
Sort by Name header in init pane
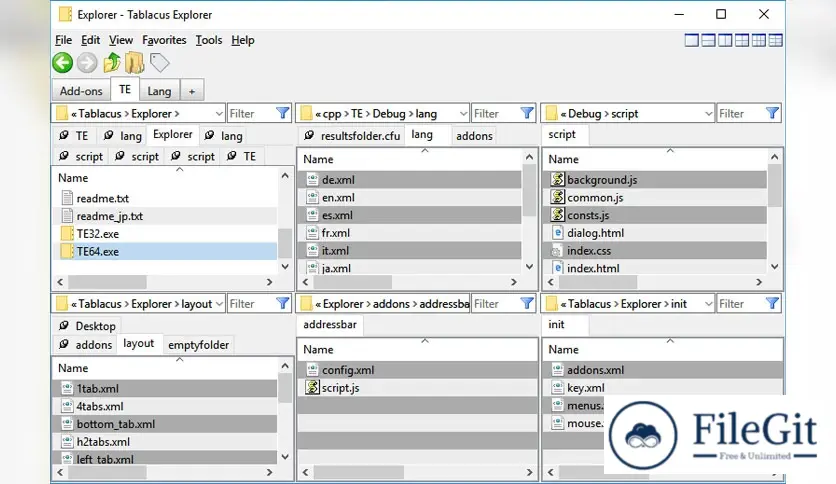click(x=662, y=349)
